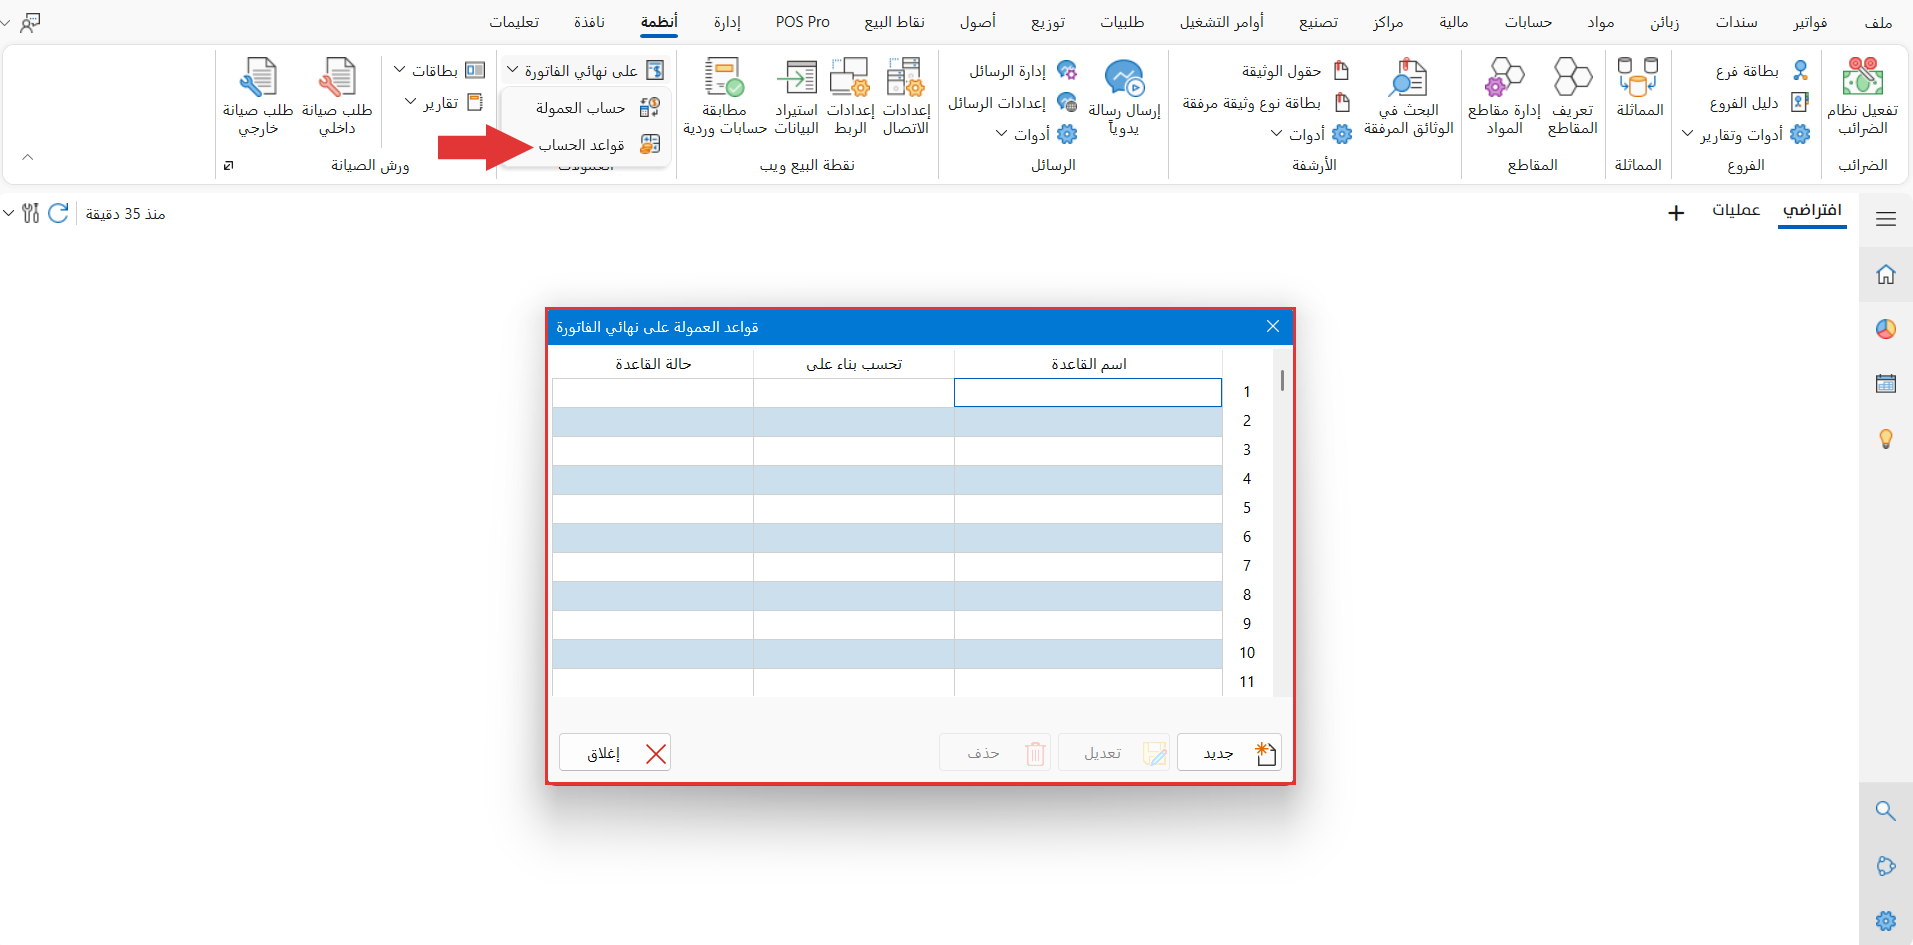Open إعدادات الربط link settings
The width and height of the screenshot is (1913, 945).
(x=850, y=97)
